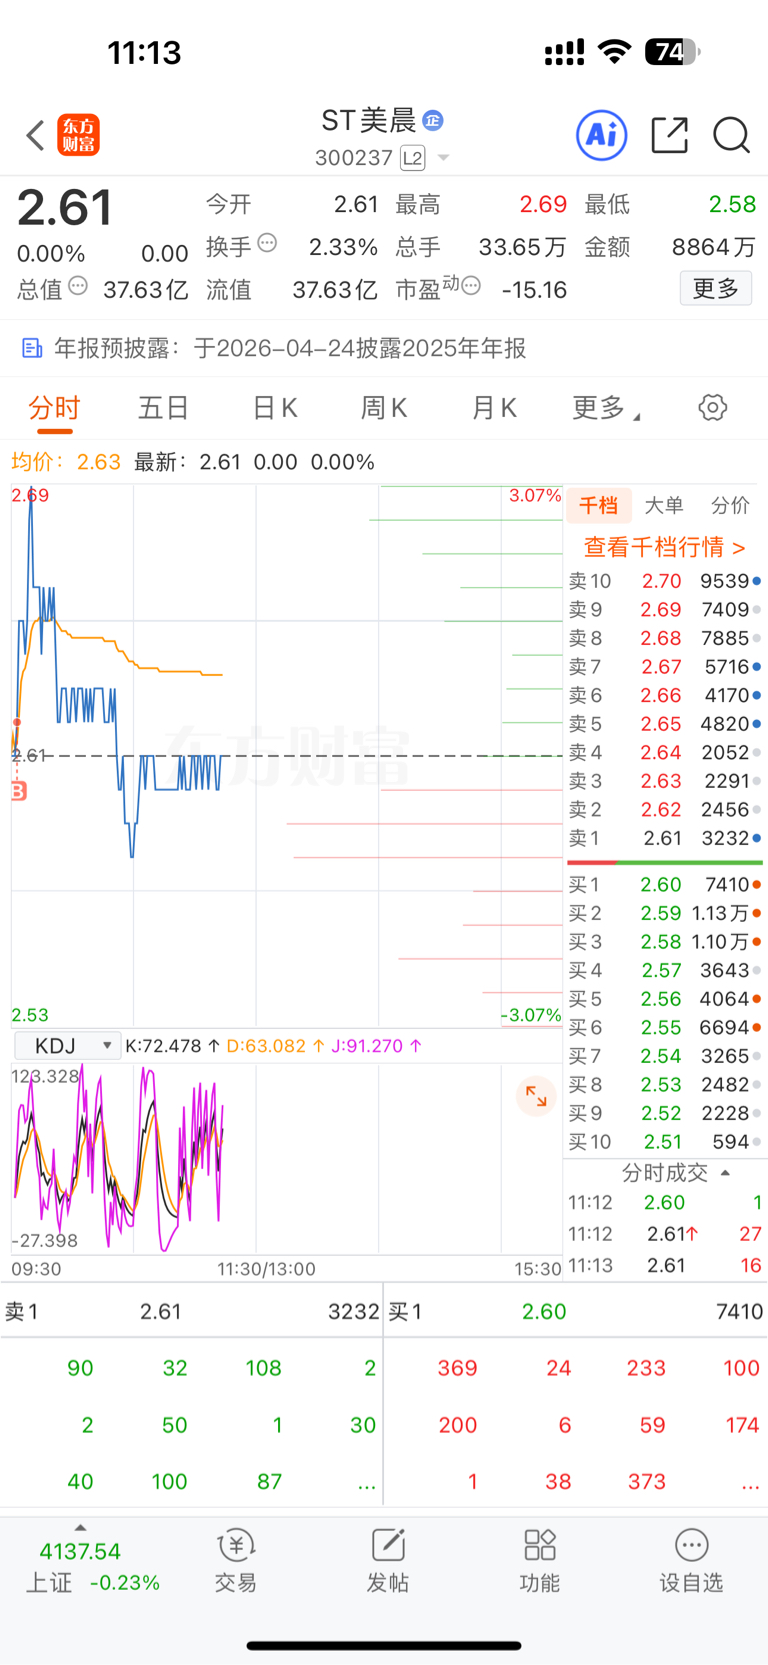Image resolution: width=768 pixels, height=1665 pixels.
Task: Open the KDJ indicator dropdown
Action: coord(67,1046)
